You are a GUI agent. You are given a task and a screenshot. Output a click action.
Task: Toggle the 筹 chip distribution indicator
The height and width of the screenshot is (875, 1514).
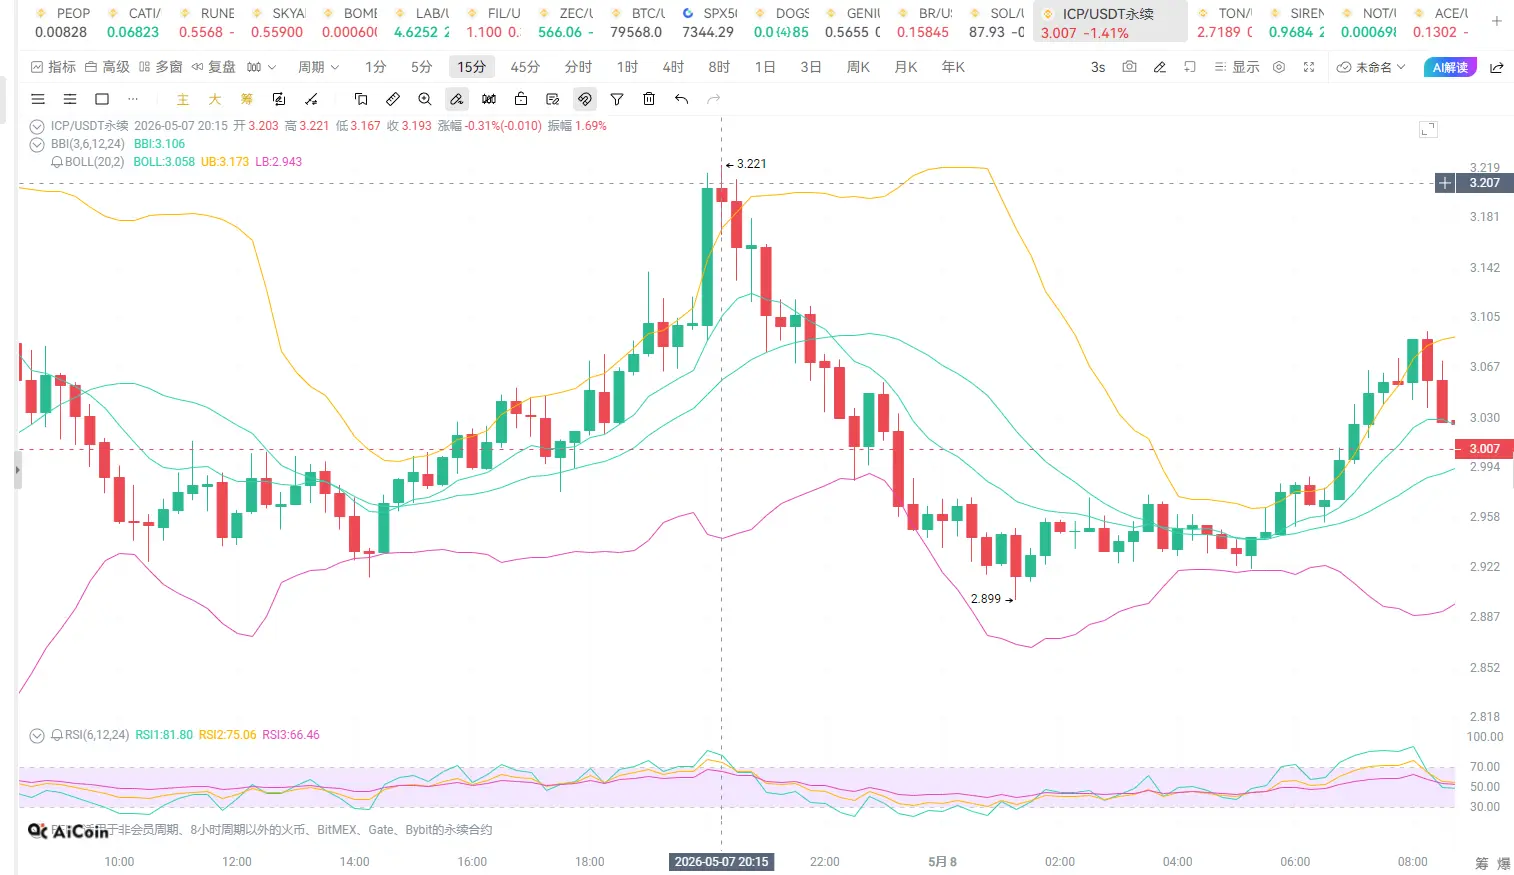tap(246, 99)
